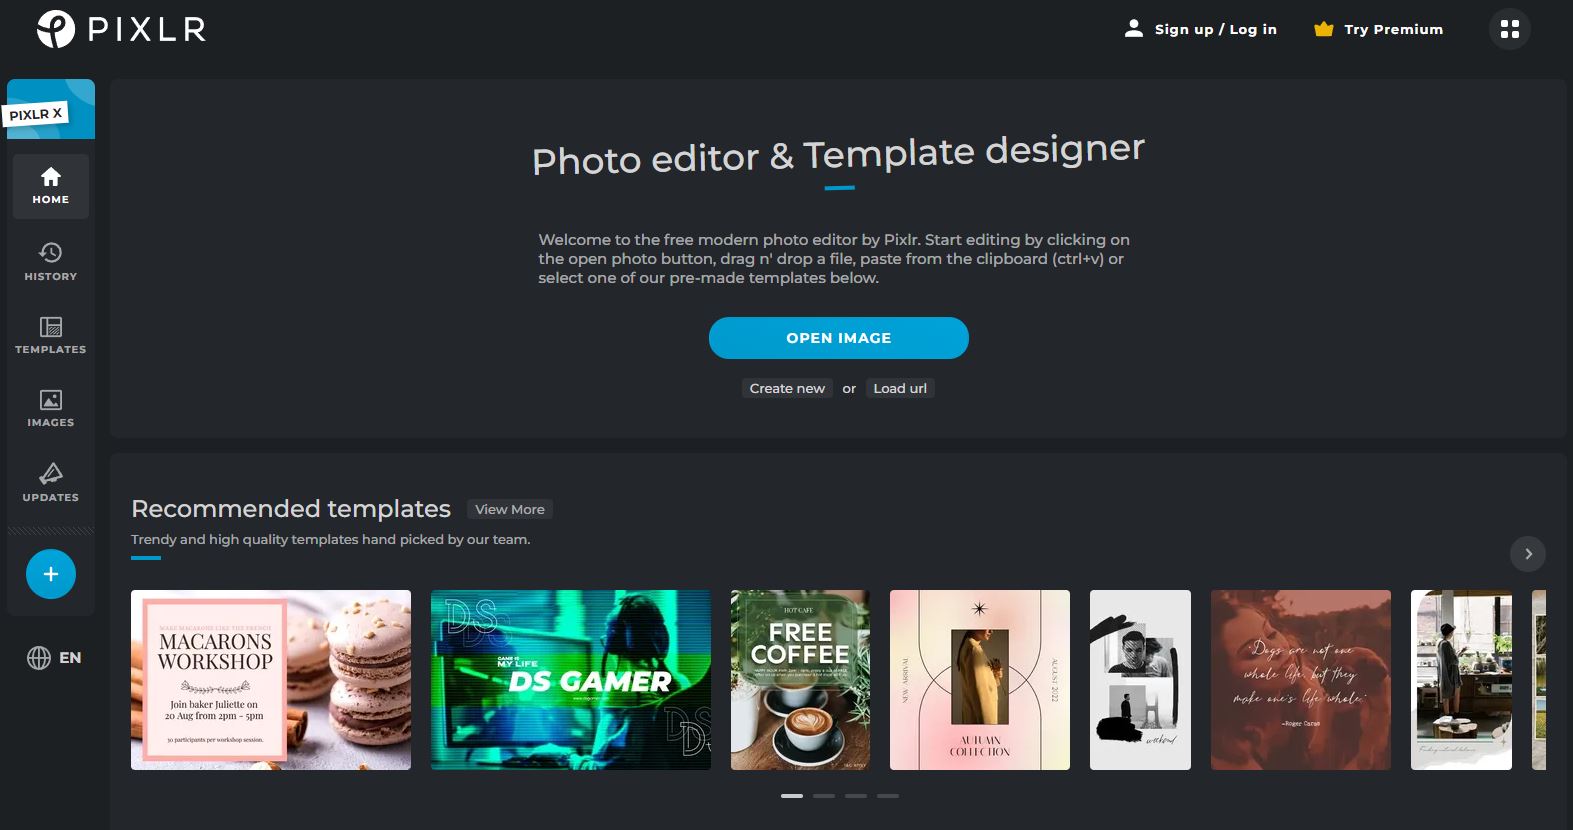Select the second carousel page indicator
The width and height of the screenshot is (1573, 830).
823,796
